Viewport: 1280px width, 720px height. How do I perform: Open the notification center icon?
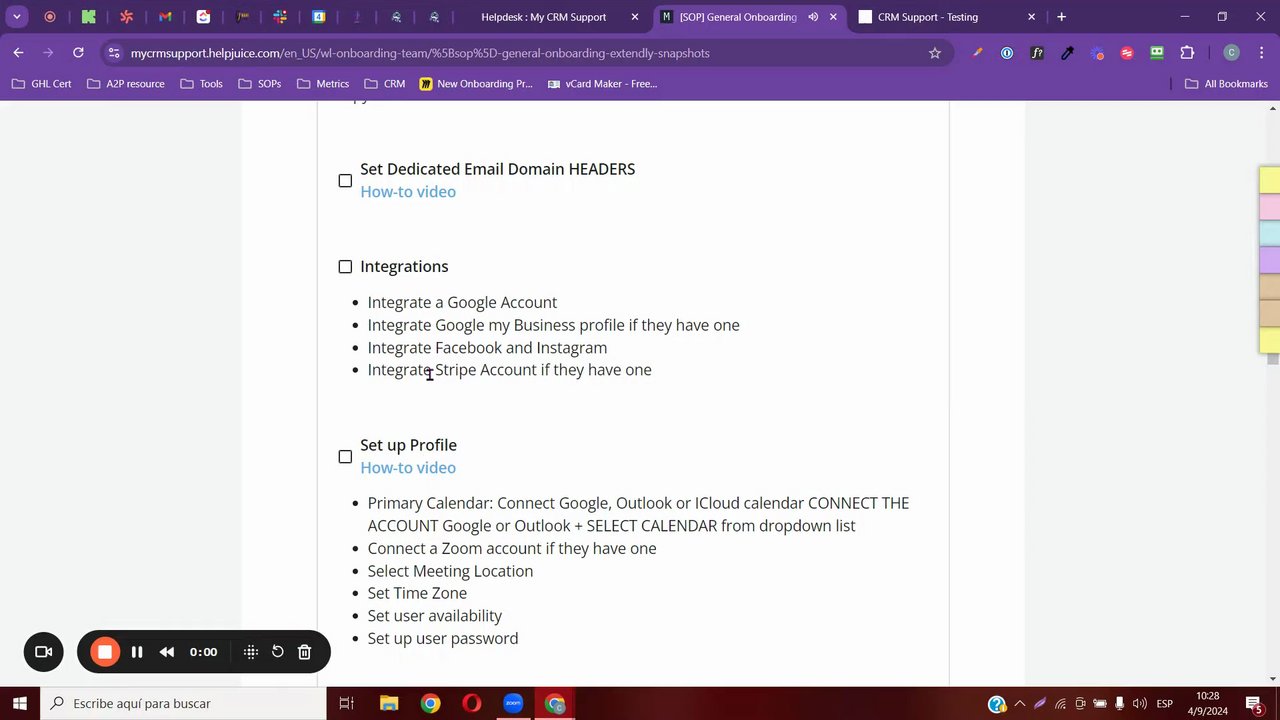1254,704
